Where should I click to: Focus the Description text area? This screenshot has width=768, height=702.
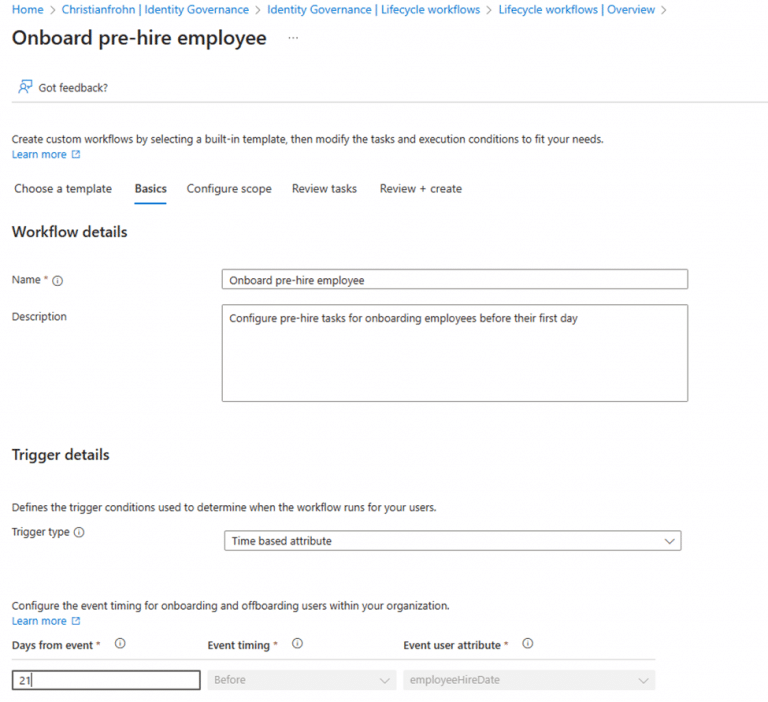point(454,352)
